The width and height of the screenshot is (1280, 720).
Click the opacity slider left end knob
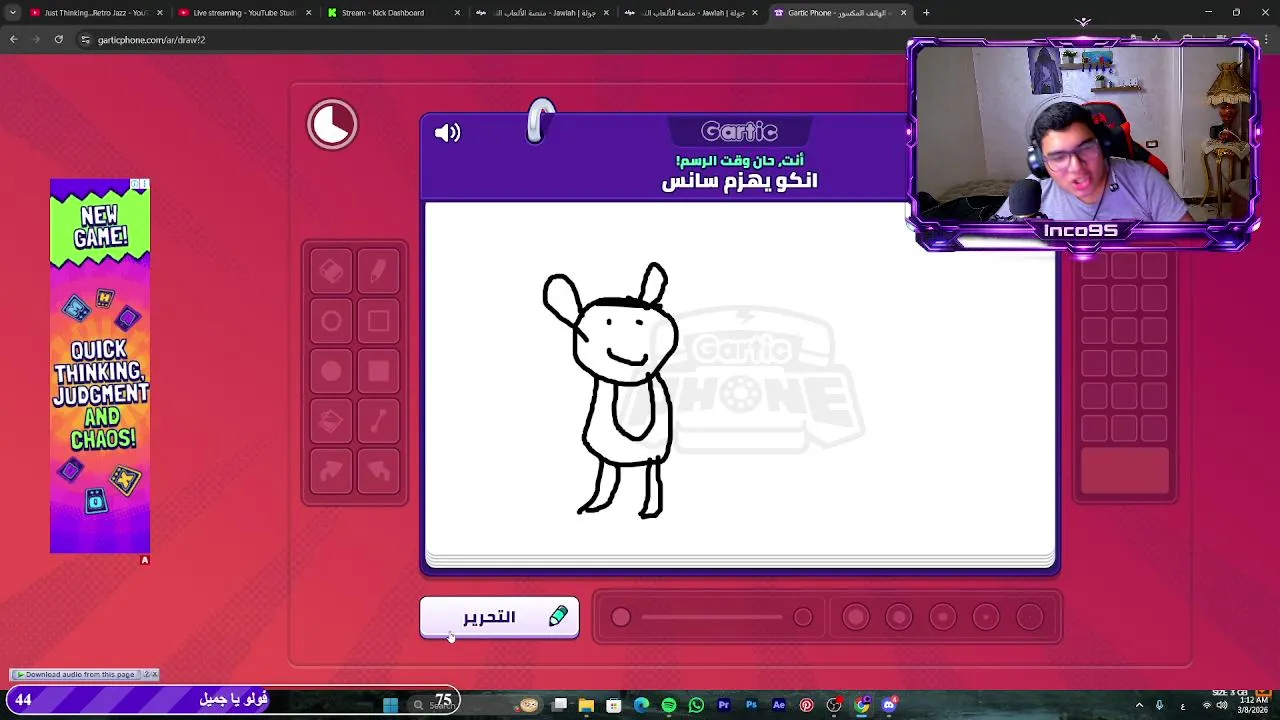[621, 617]
